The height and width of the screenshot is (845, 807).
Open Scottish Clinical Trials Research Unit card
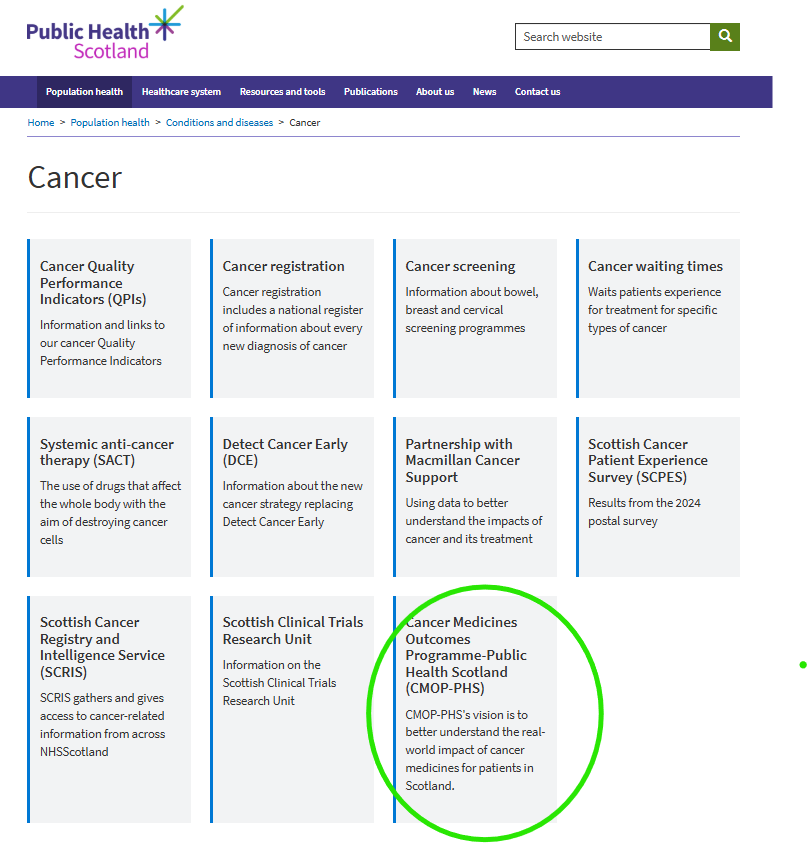[x=292, y=709]
